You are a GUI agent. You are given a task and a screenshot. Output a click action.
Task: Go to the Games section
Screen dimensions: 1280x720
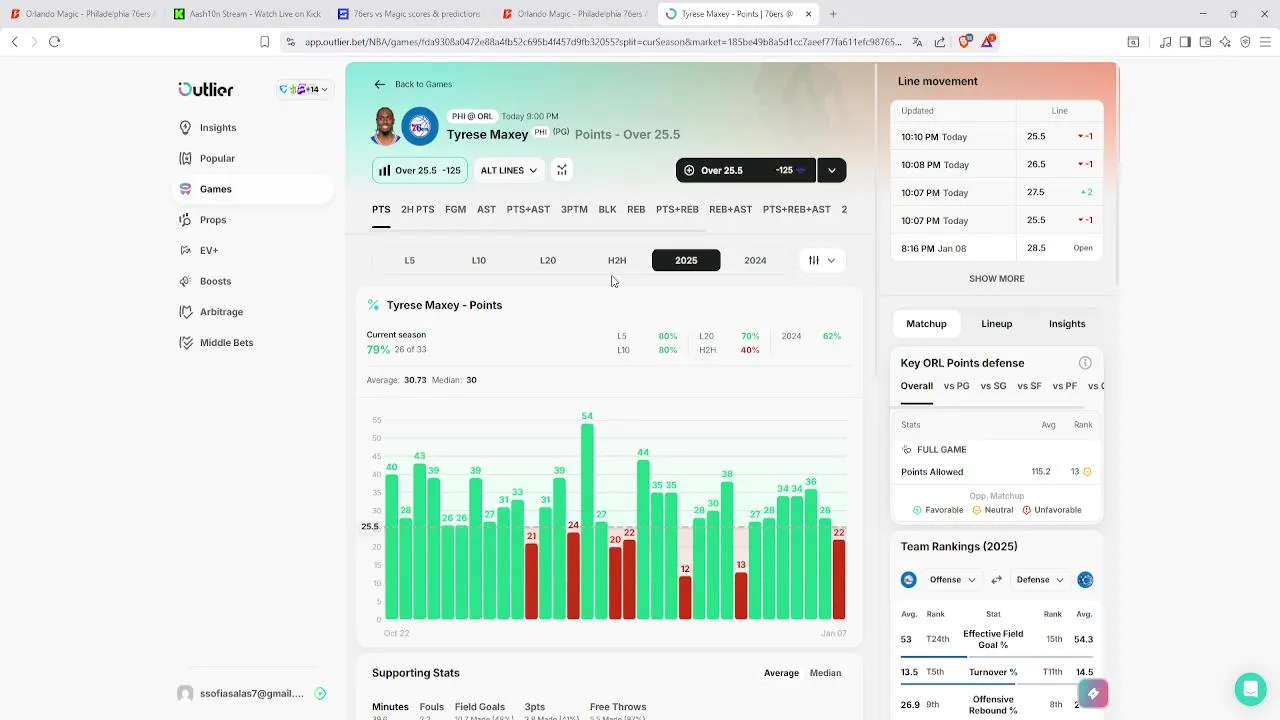(x=254, y=189)
